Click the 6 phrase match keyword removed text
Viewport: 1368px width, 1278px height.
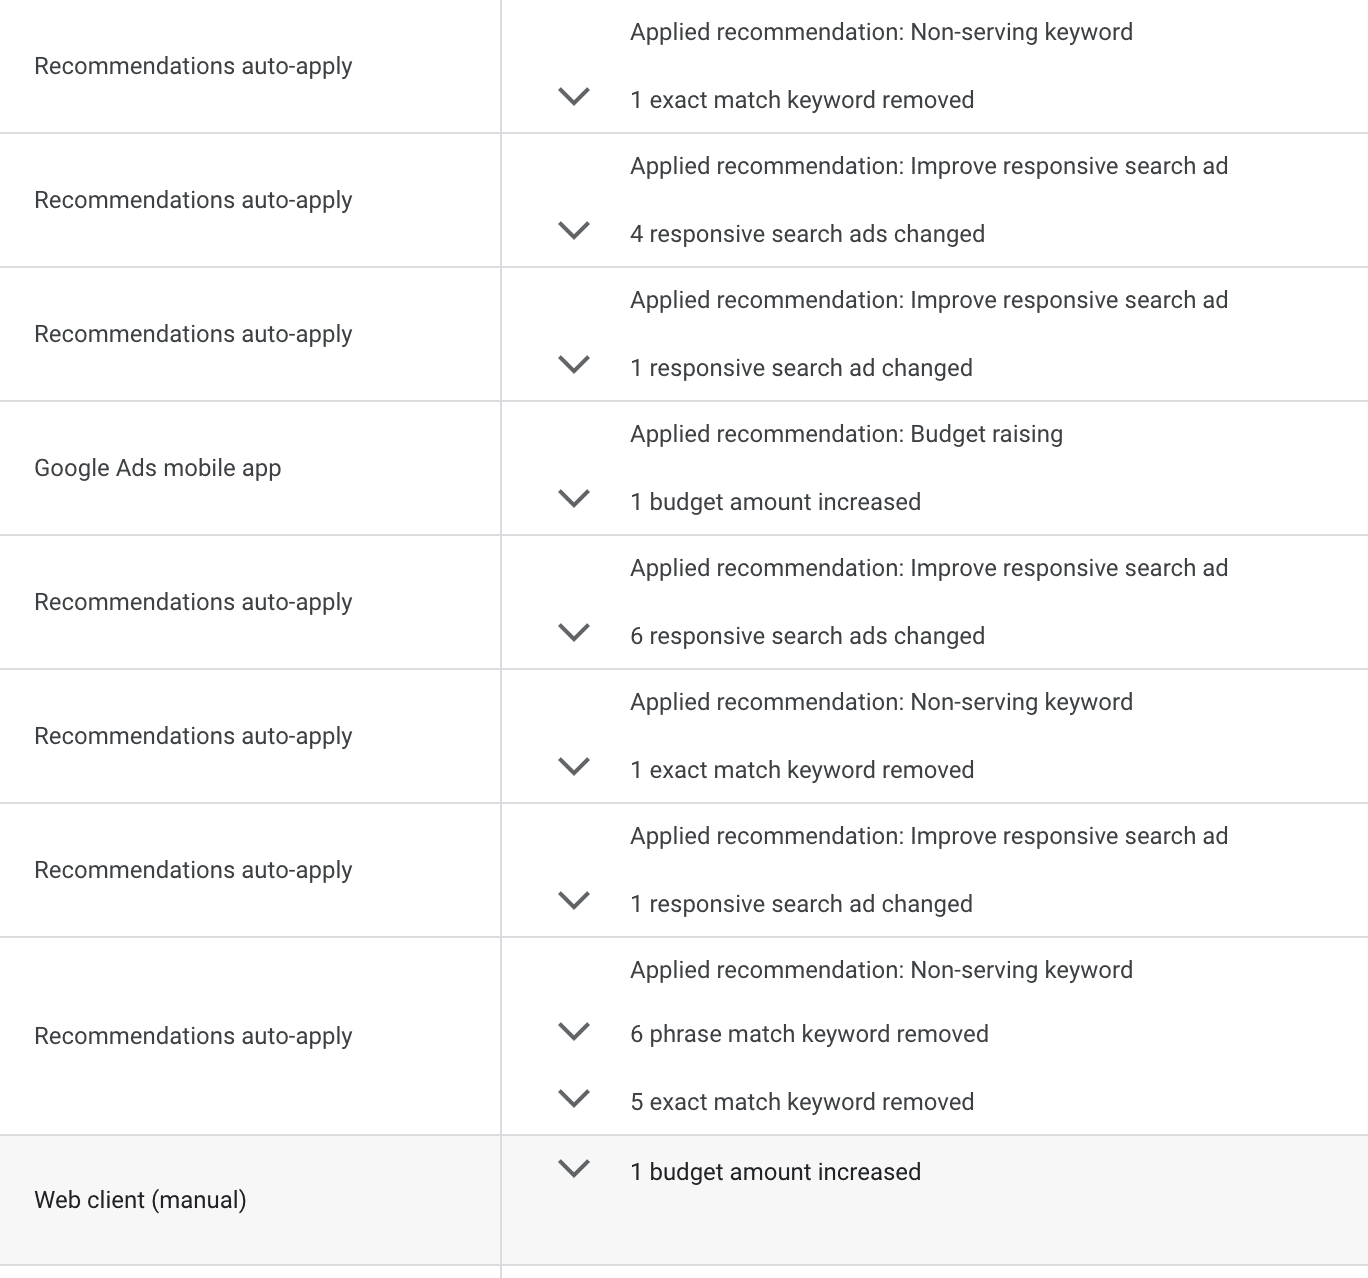[x=809, y=1033]
